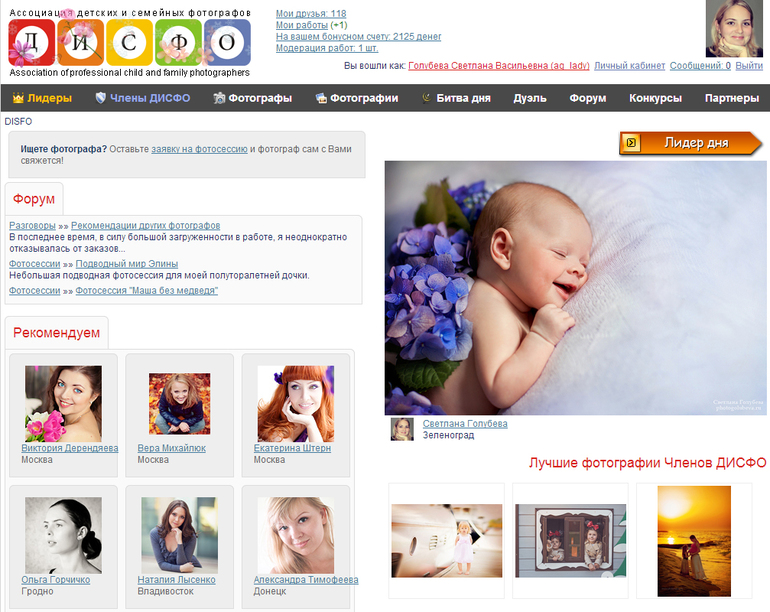Open the Члены ДИСФО menu item
770x612 pixels.
[x=150, y=98]
